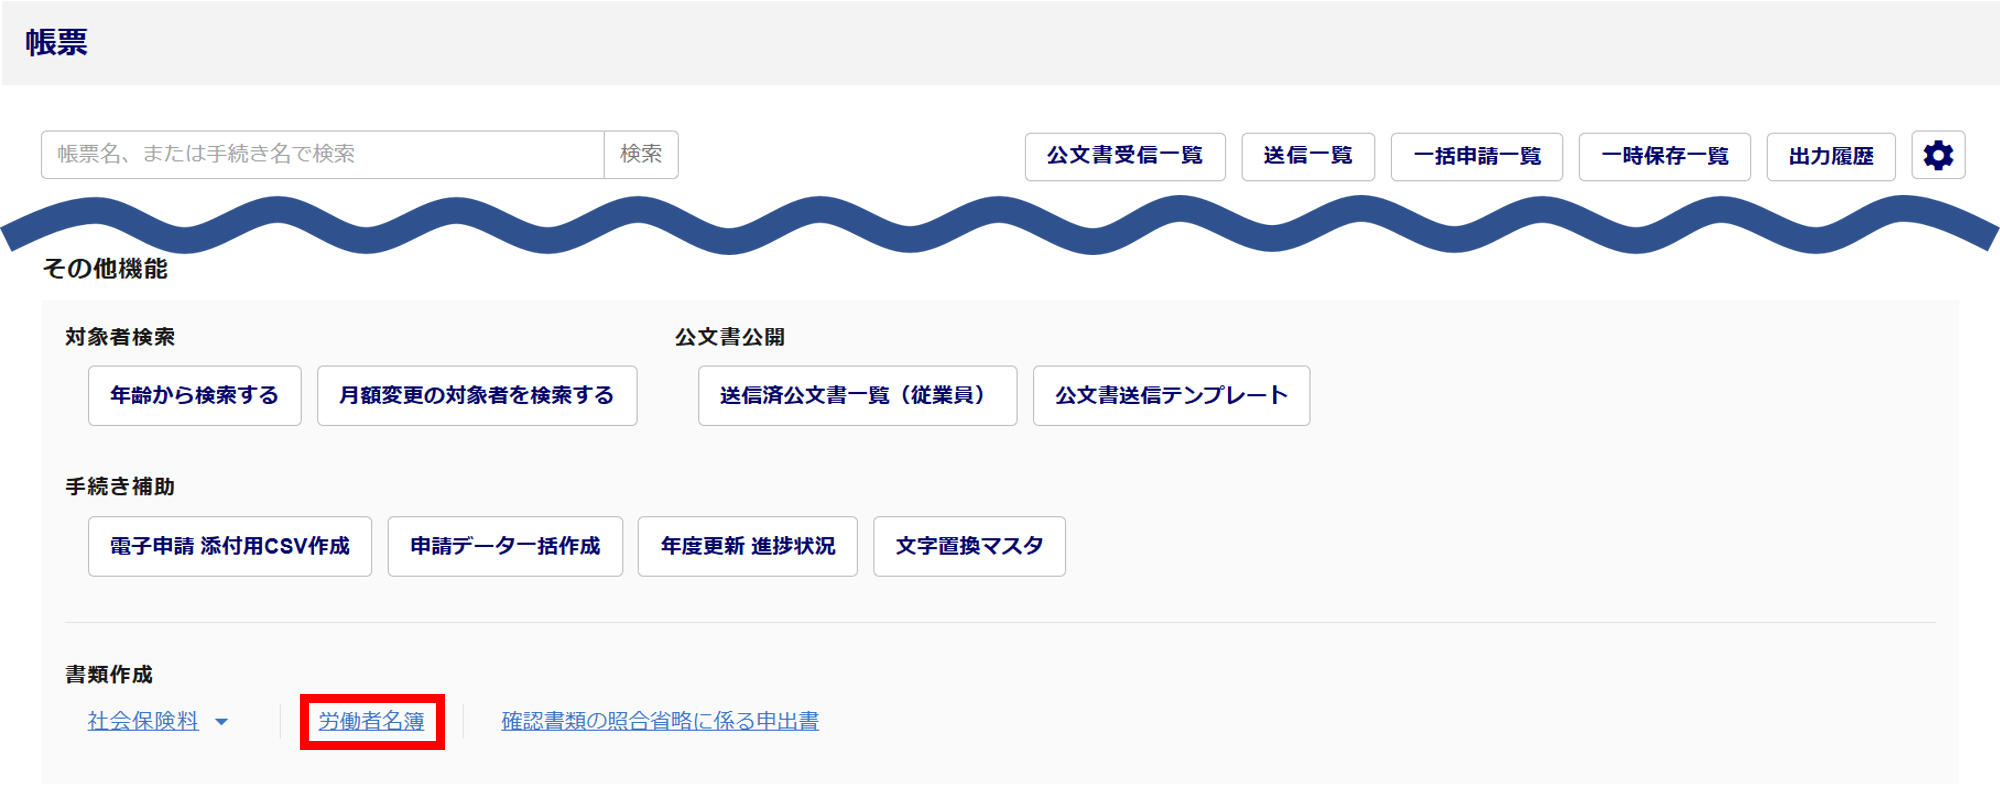The image size is (2000, 812).
Task: Open 送信済公文書一覧（従業員） button
Action: 857,396
